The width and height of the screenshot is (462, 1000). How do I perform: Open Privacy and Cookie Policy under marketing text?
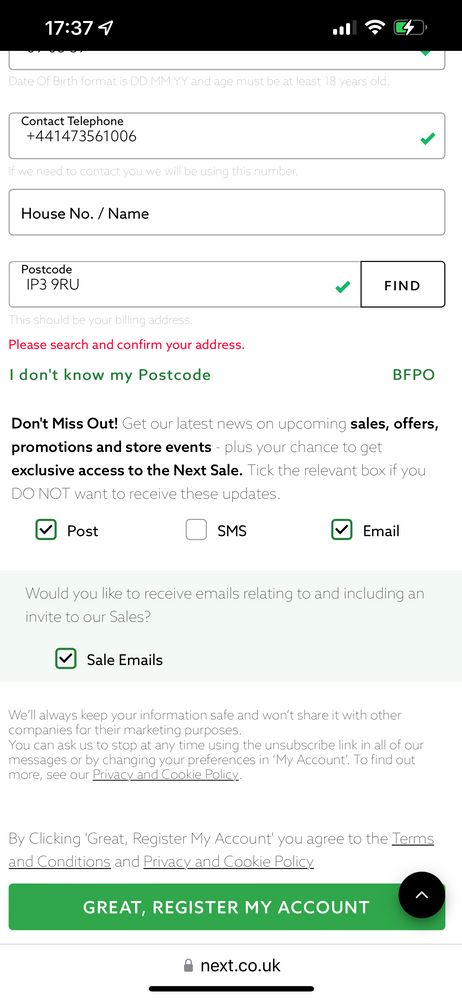coord(166,775)
